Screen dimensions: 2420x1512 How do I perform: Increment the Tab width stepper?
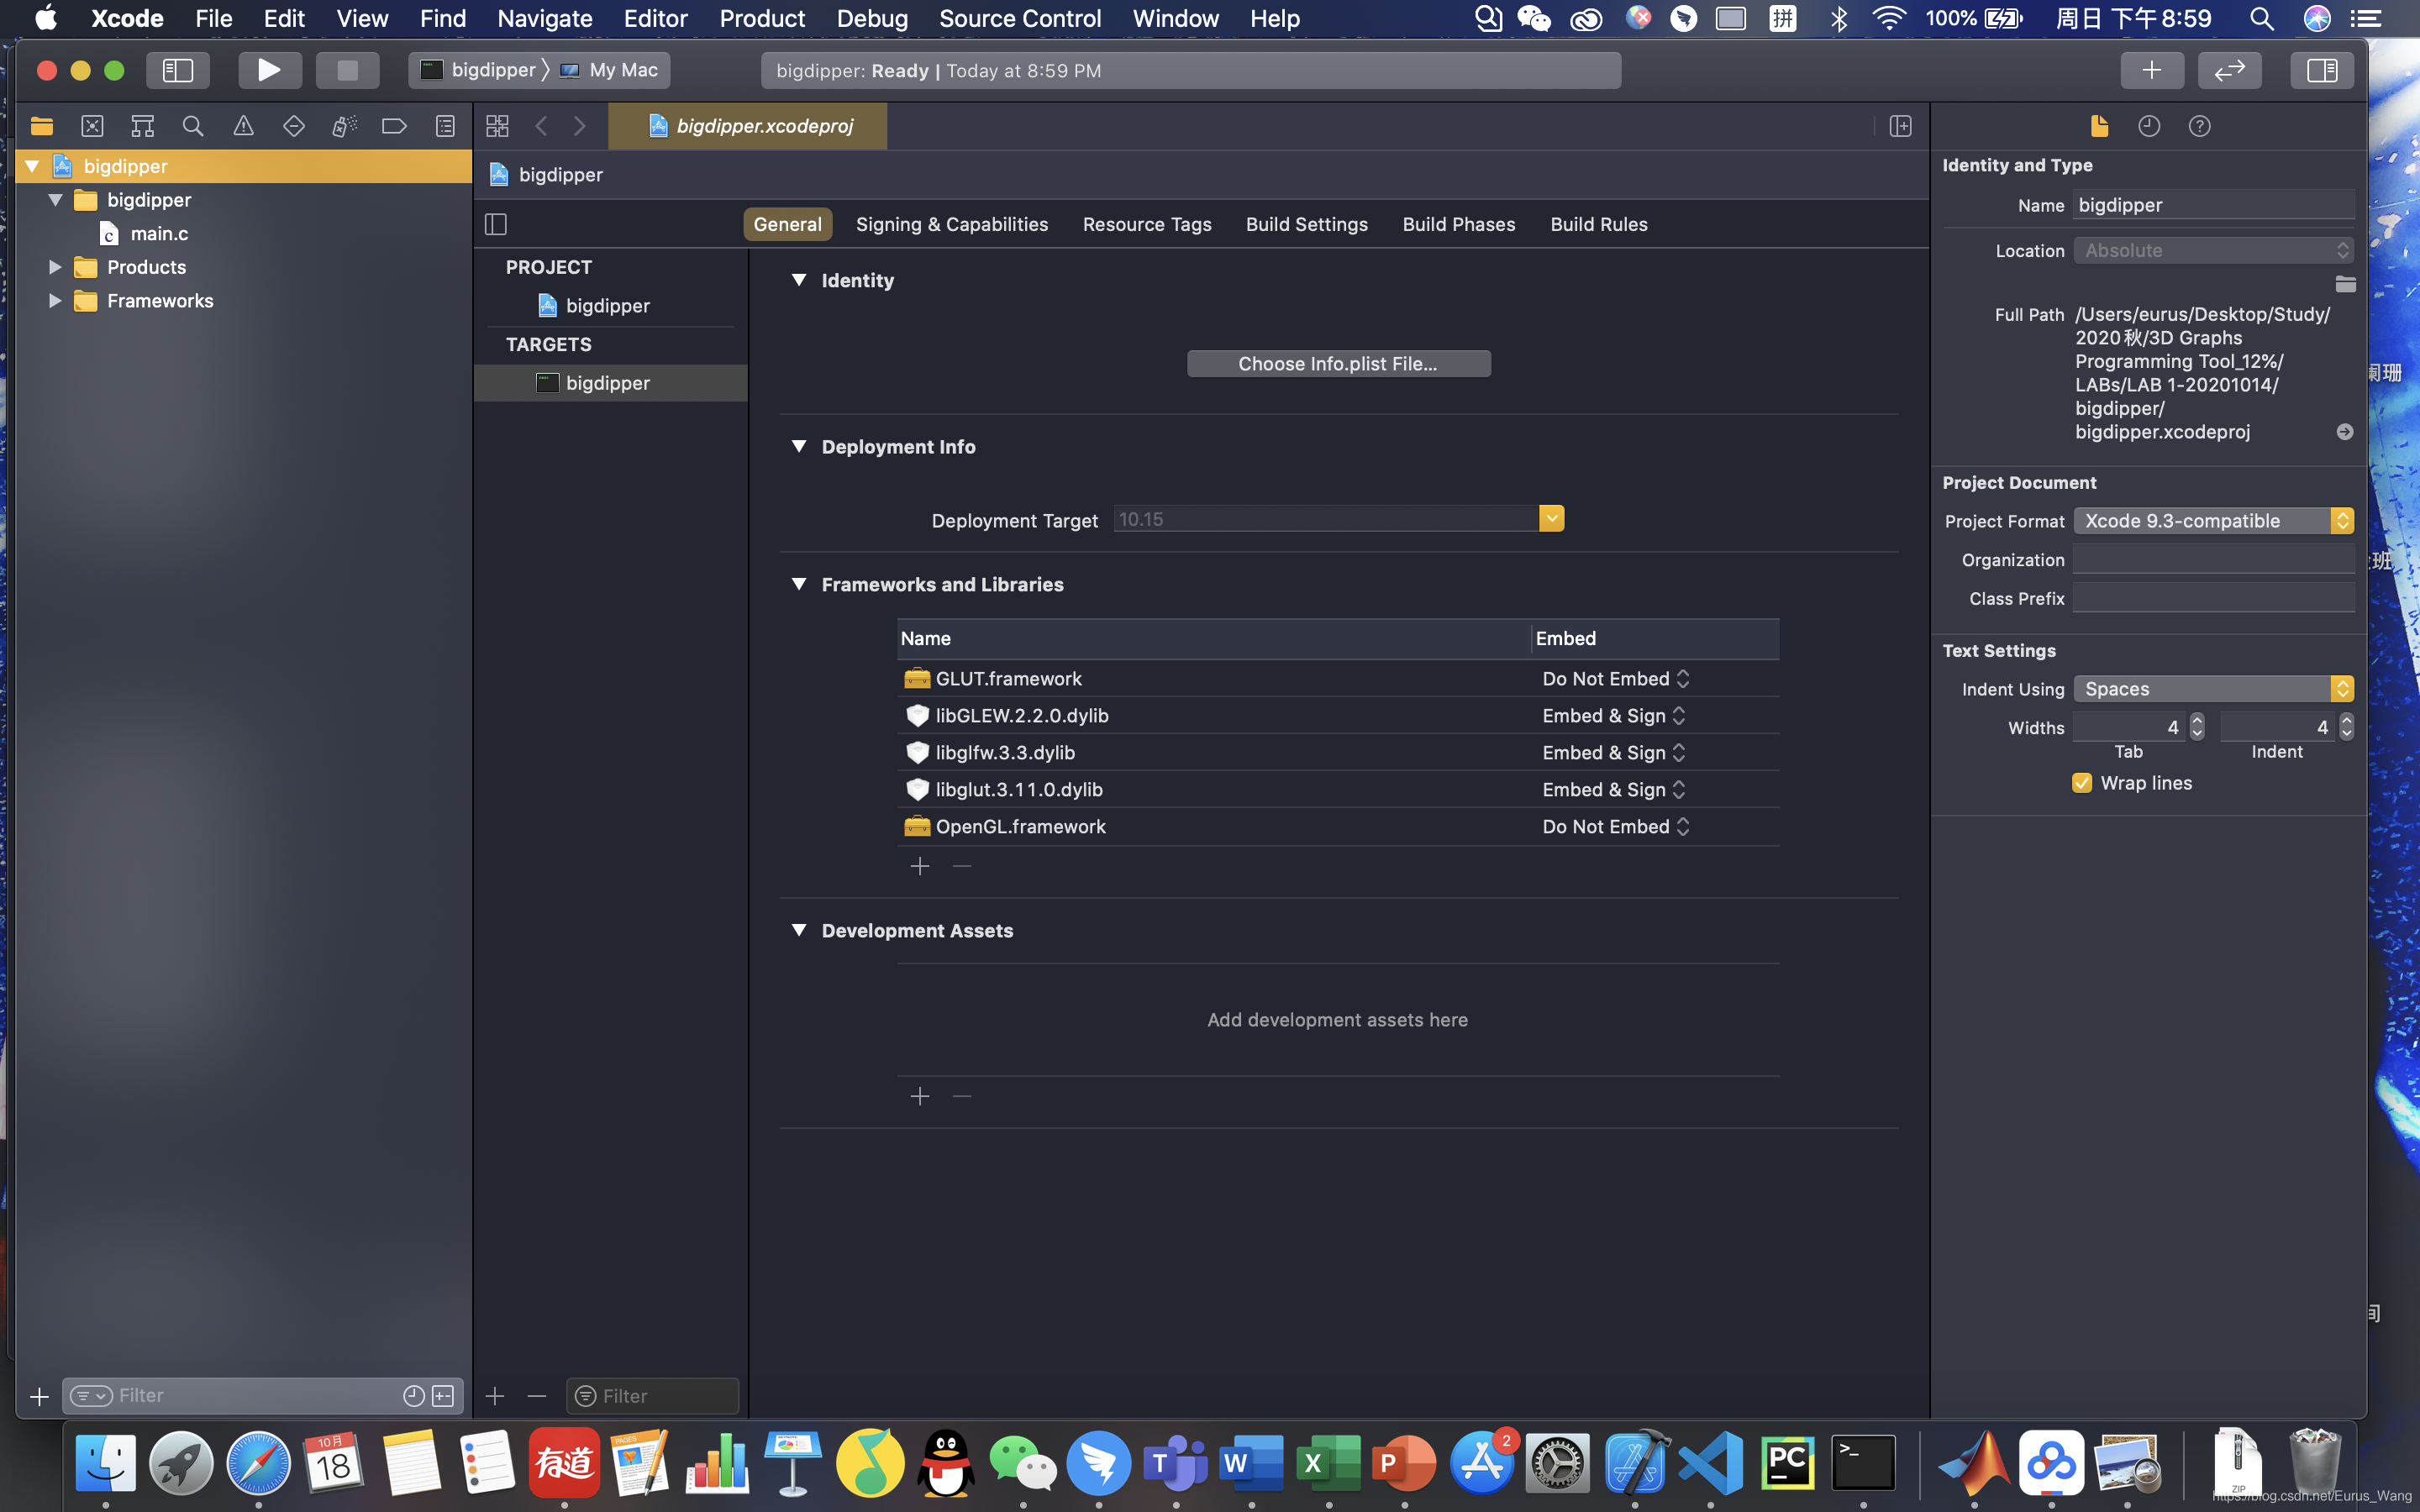tap(2197, 720)
